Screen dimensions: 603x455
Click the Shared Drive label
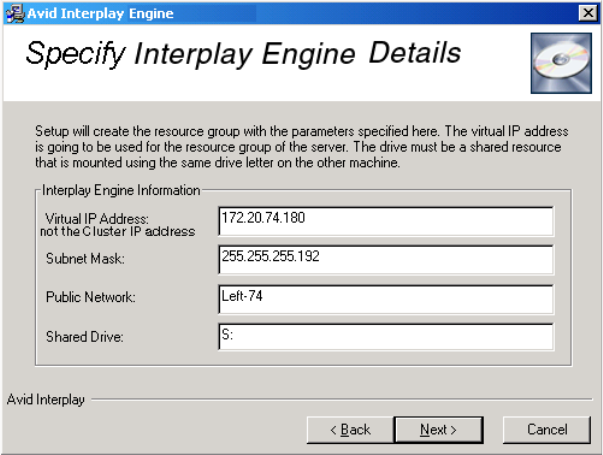(x=85, y=337)
